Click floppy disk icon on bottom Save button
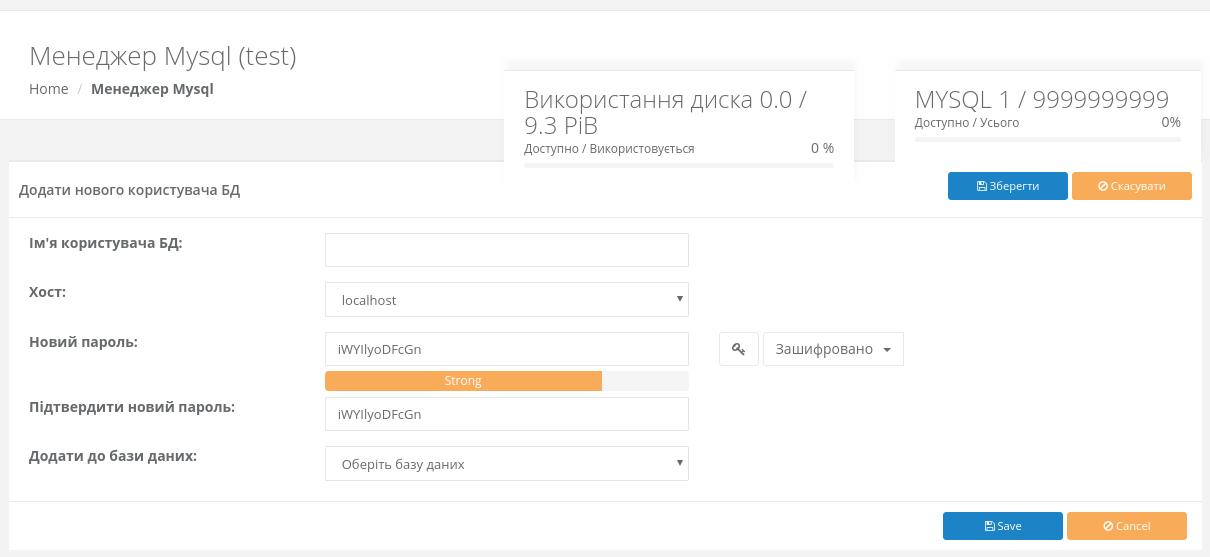The width and height of the screenshot is (1210, 557). [989, 526]
